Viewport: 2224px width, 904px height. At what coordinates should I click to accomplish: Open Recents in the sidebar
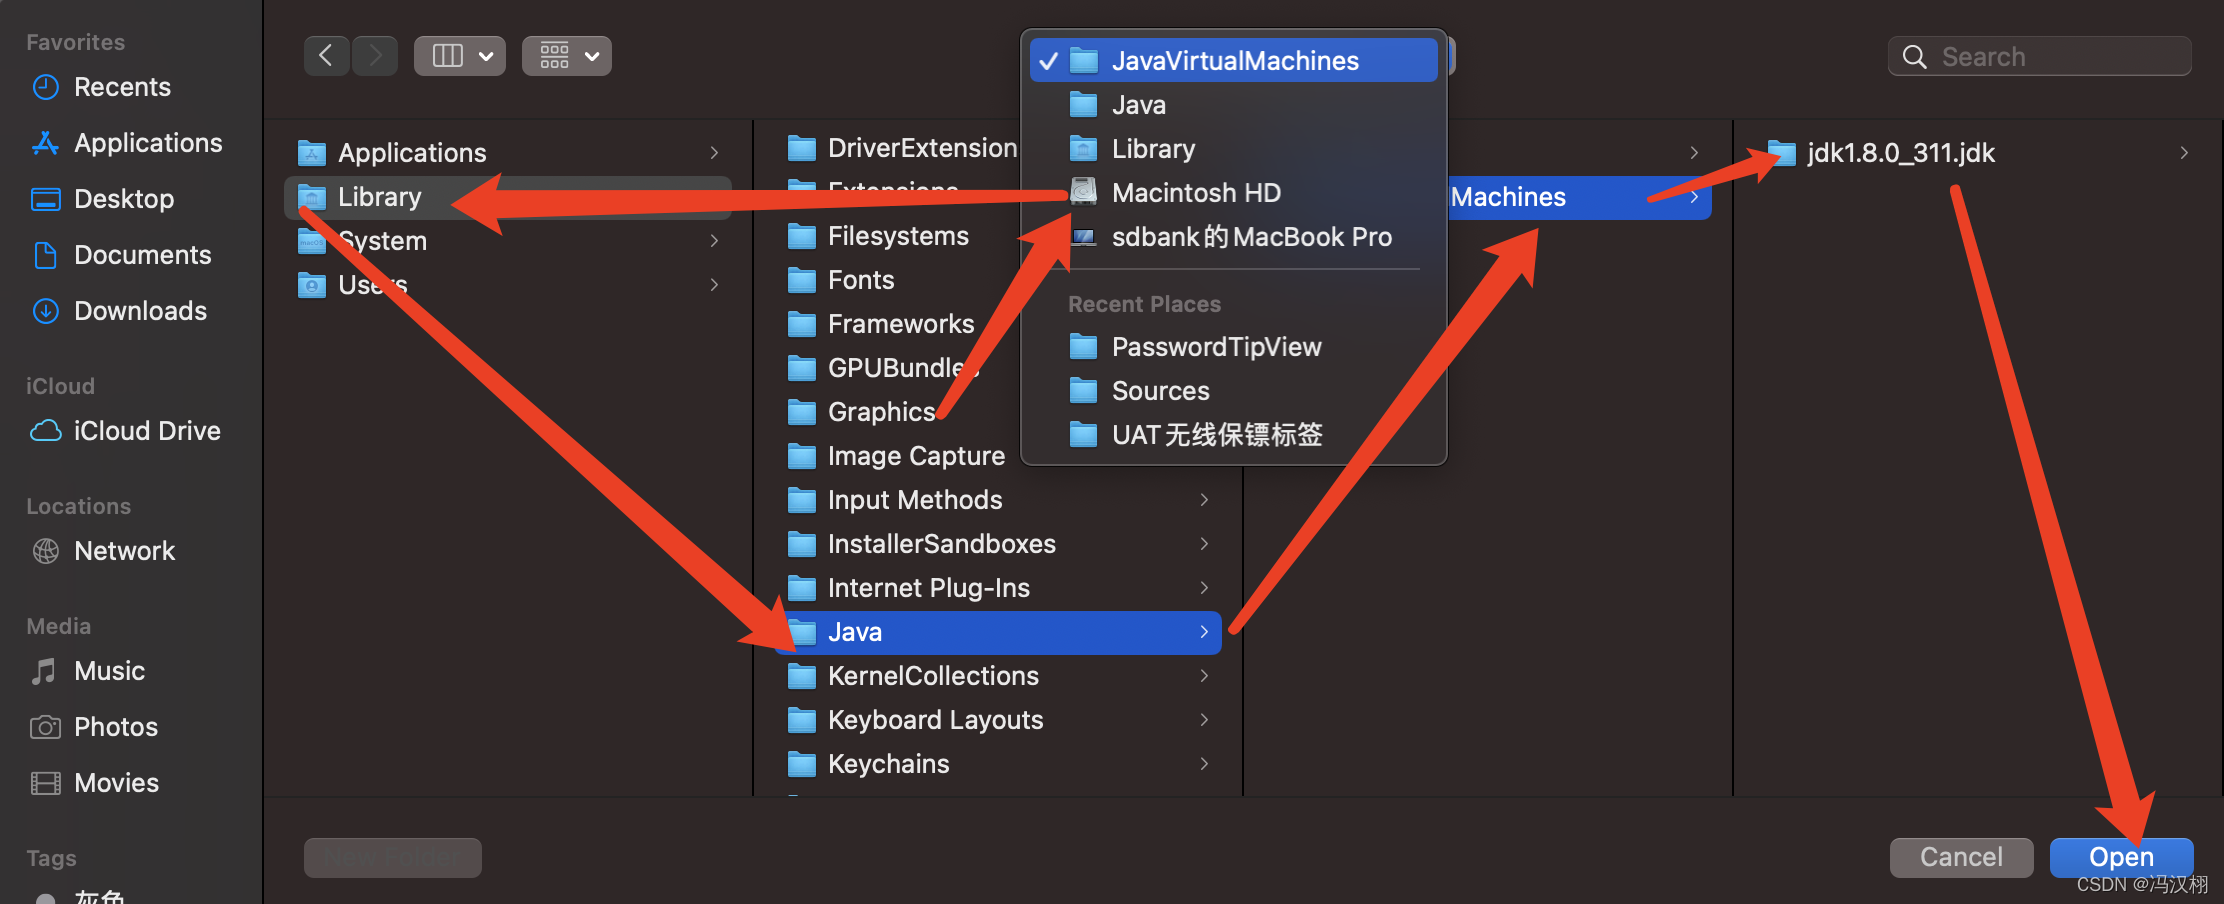(122, 87)
